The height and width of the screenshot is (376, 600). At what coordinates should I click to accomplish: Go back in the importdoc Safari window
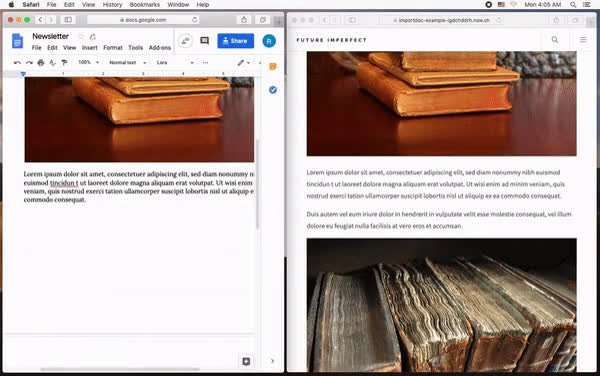tap(324, 20)
